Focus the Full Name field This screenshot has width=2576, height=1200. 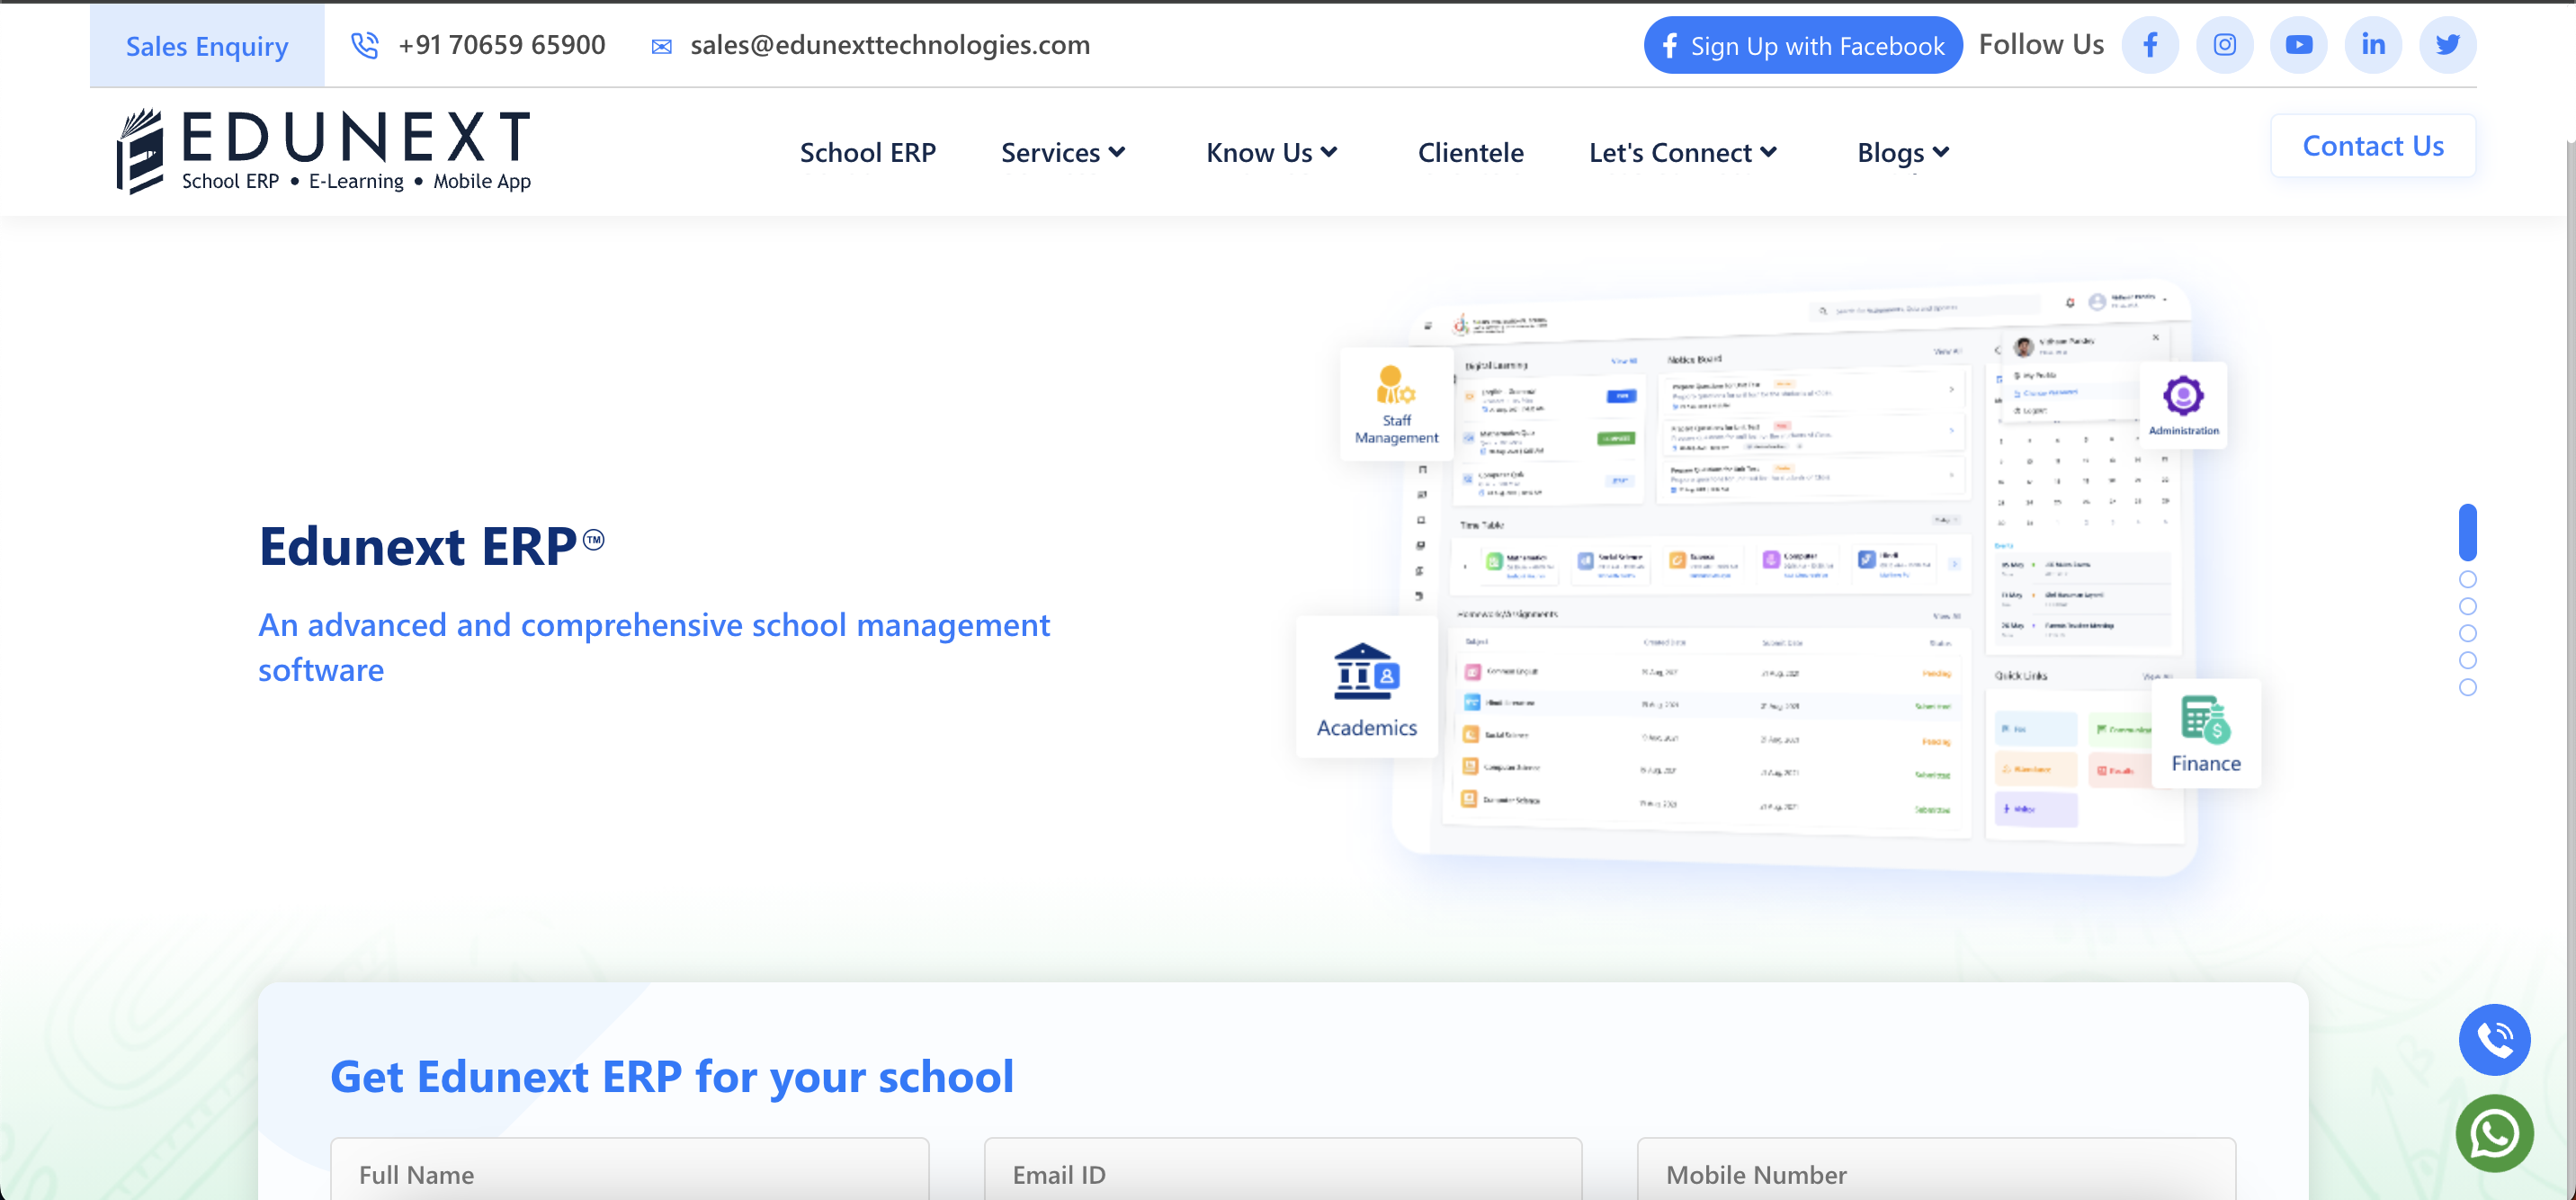click(x=629, y=1170)
